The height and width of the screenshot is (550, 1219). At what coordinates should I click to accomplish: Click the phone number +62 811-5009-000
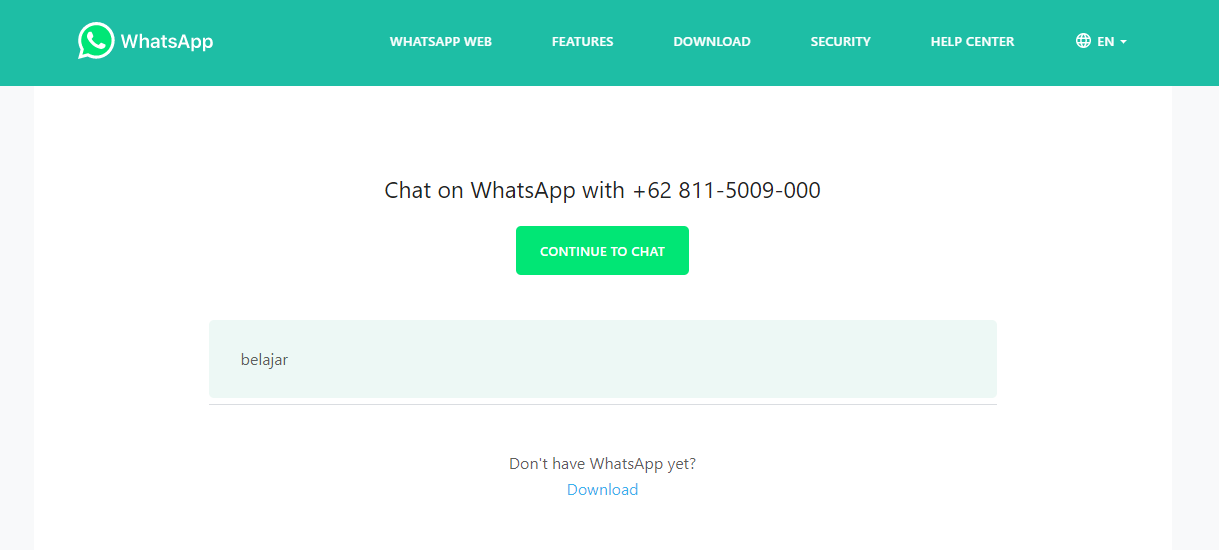coord(726,190)
